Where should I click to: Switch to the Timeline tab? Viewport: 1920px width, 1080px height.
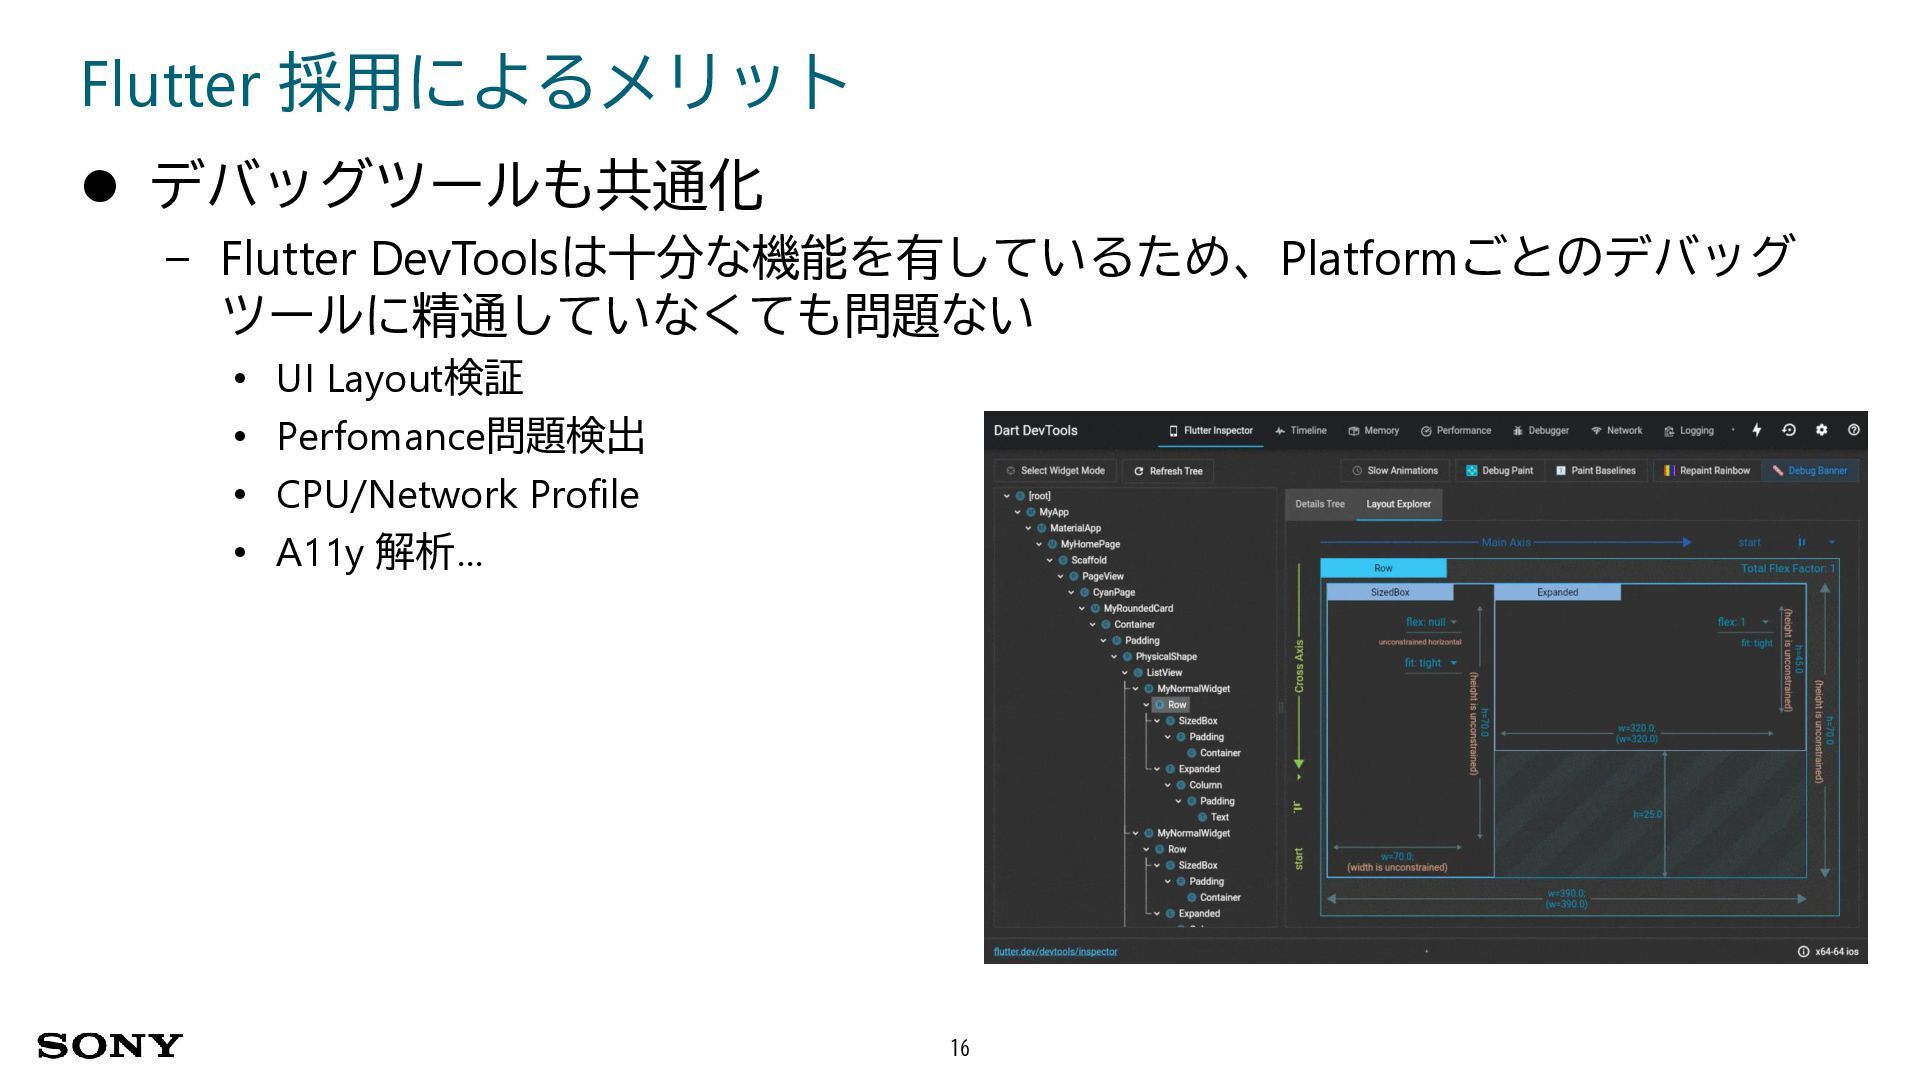click(x=1301, y=431)
